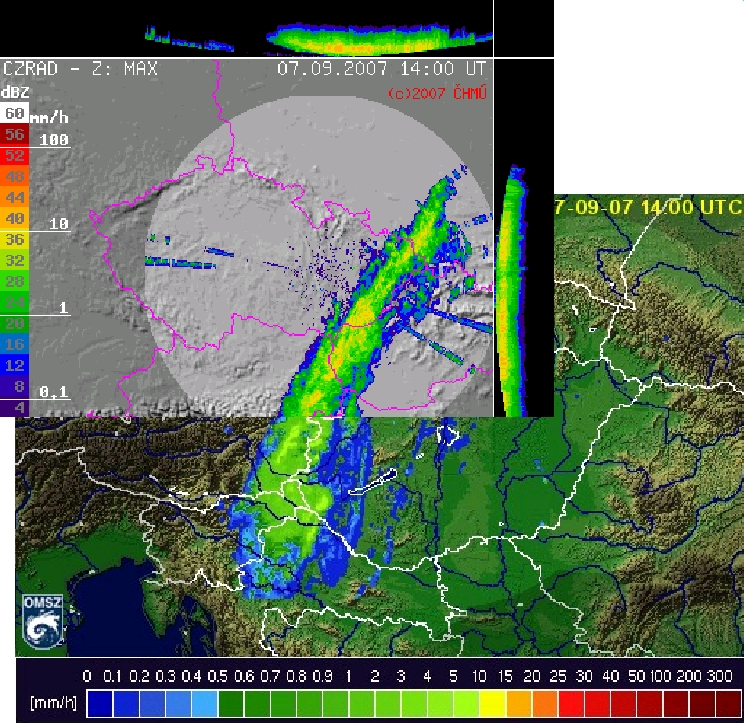The width and height of the screenshot is (744, 723).
Task: Click the 0.9 label on the bottom scale
Action: pos(323,676)
